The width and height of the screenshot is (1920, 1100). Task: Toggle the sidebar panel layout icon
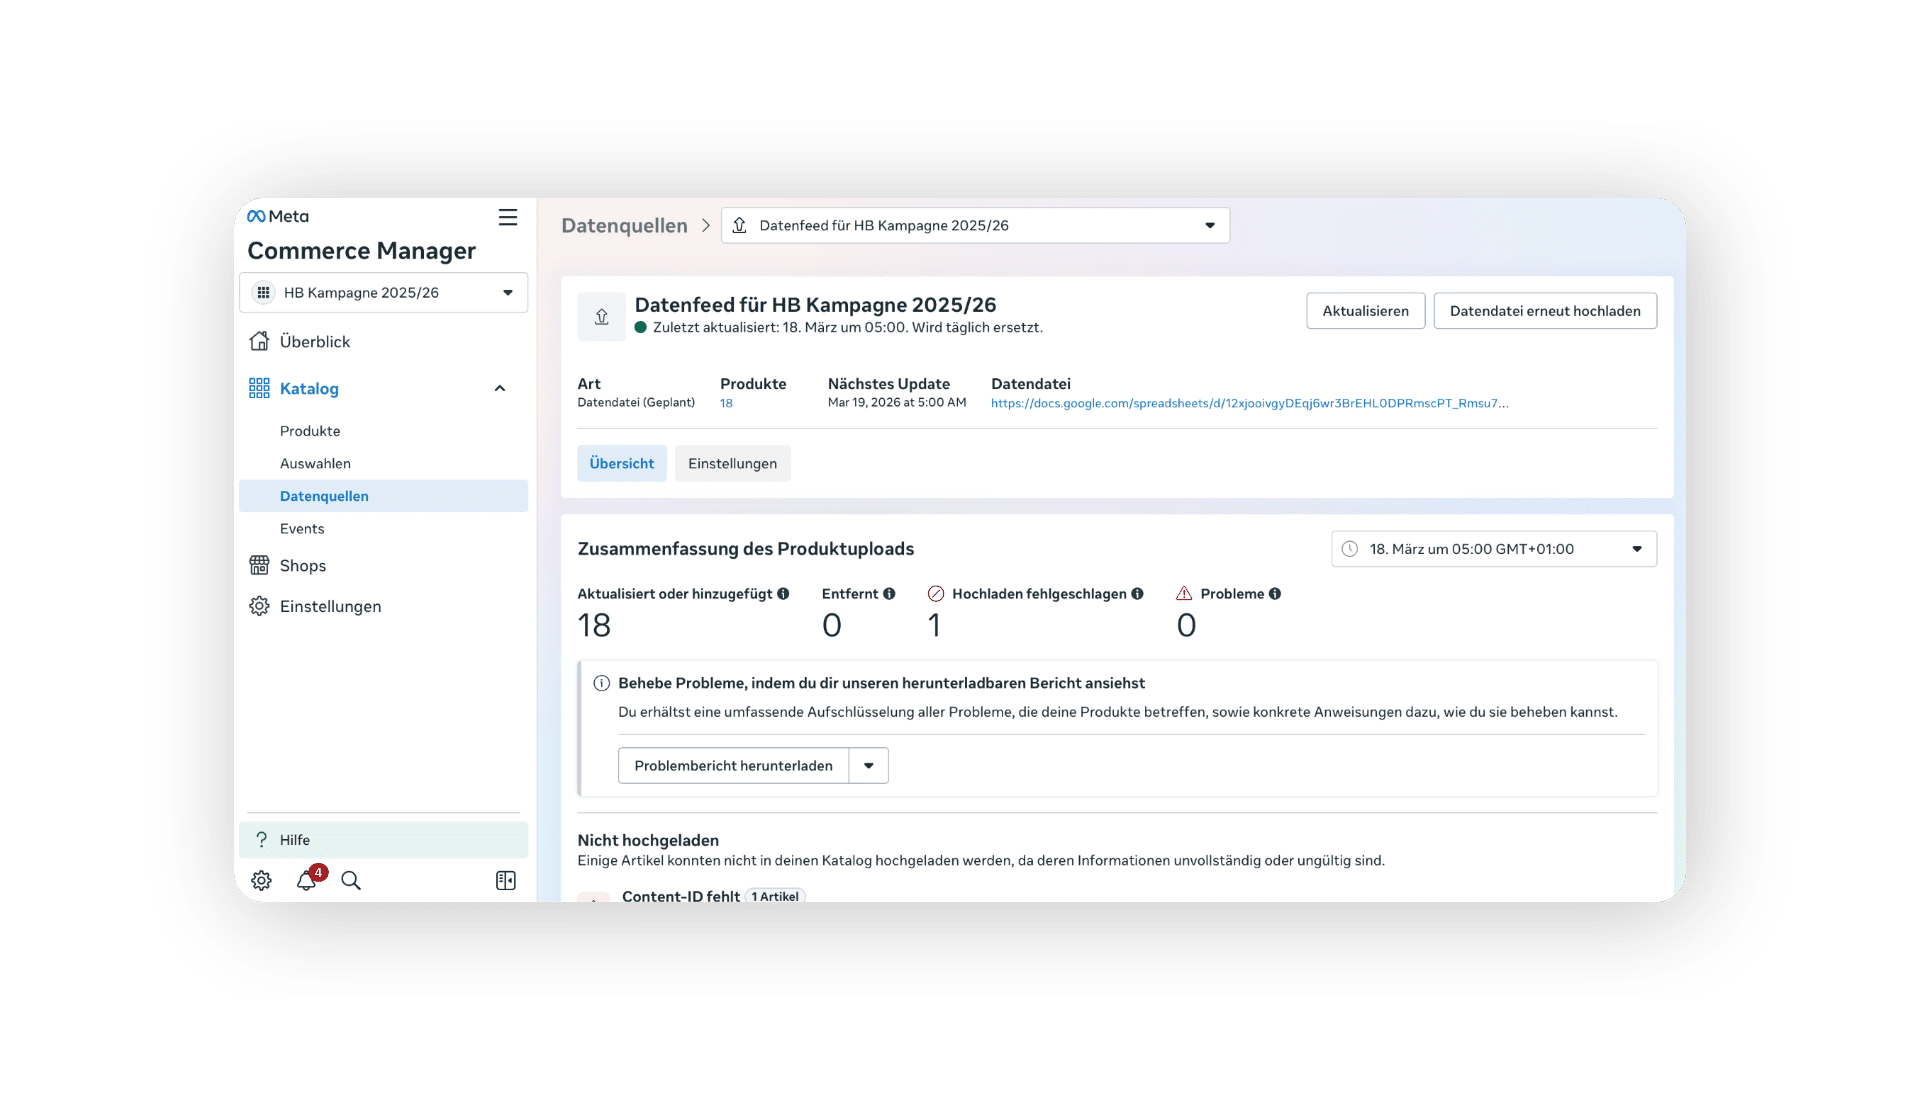(x=506, y=880)
